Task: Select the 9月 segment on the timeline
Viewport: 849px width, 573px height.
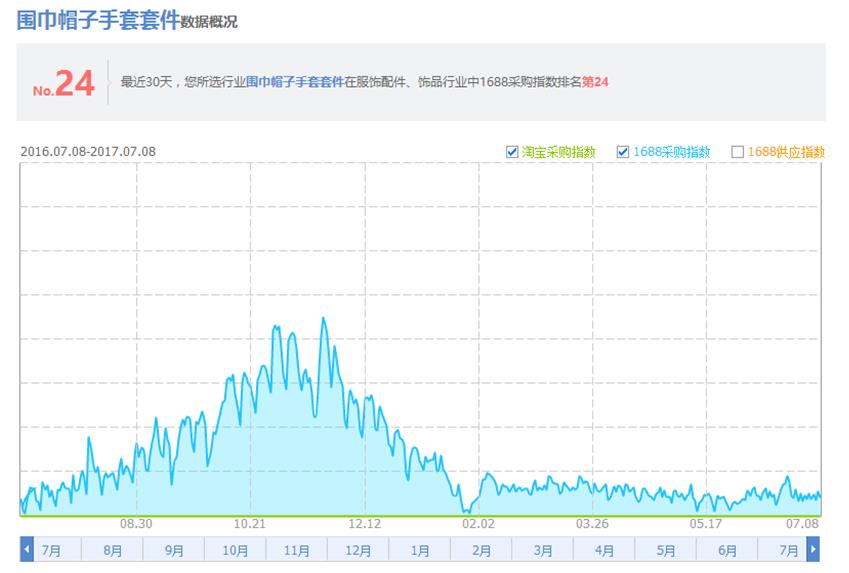Action: point(174,550)
